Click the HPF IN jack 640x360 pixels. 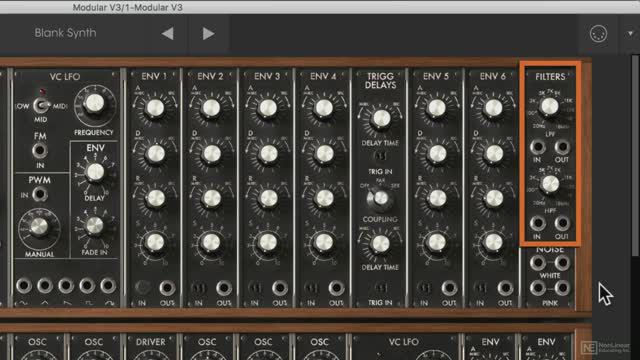pos(537,223)
